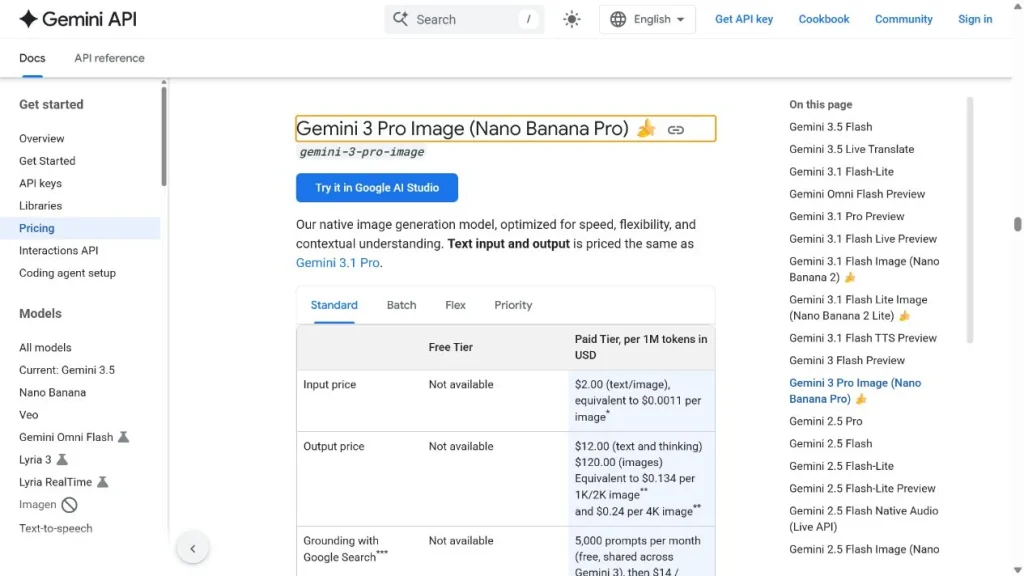Jump to Gemini 3.5 Flash on this page

click(x=830, y=127)
